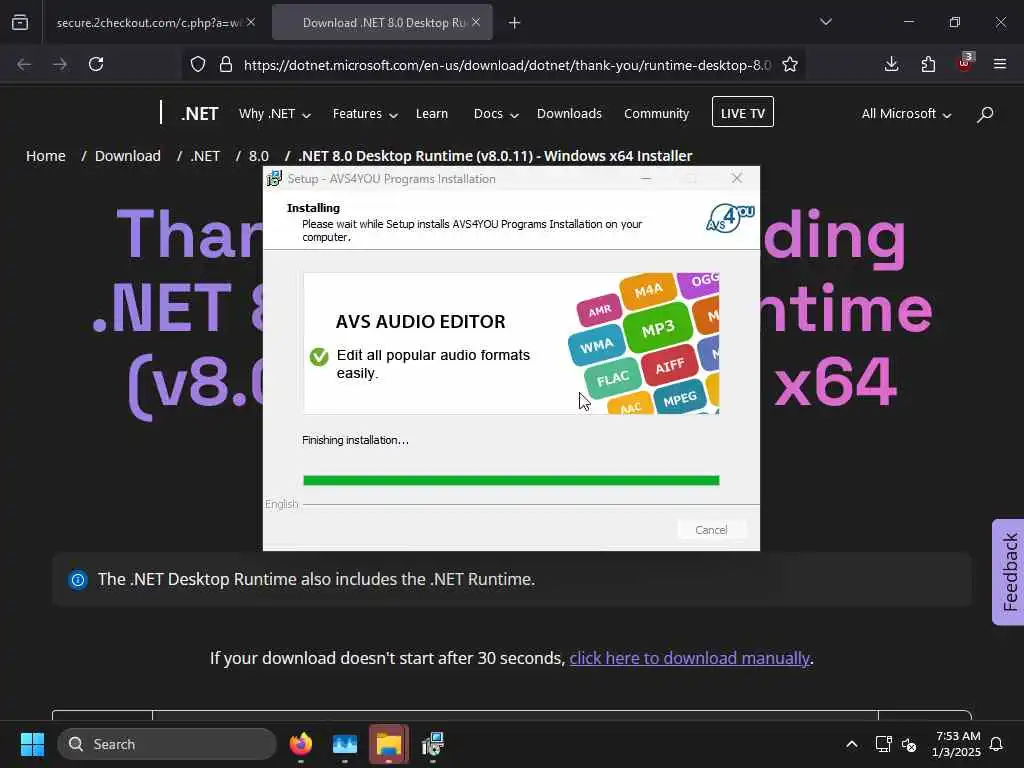
Task: Click the 'click here to download manually' link
Action: [x=690, y=658]
